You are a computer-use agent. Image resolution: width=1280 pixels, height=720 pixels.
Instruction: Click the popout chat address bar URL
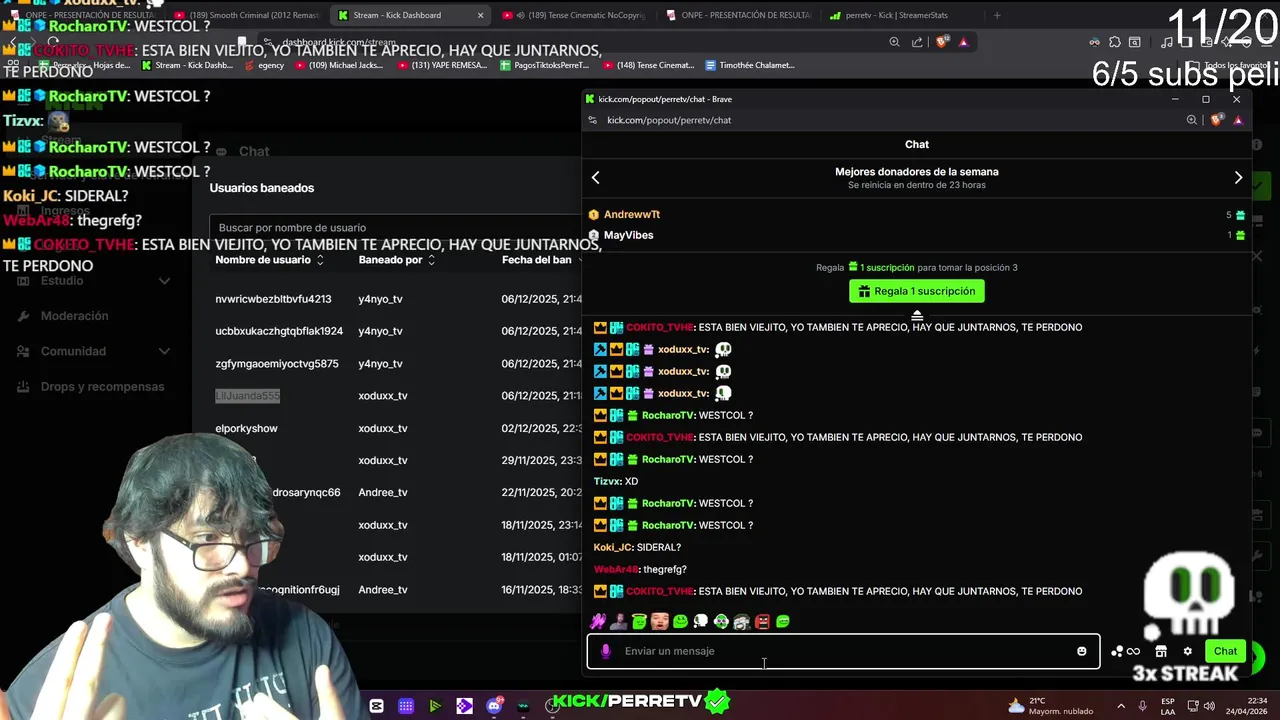click(x=669, y=120)
